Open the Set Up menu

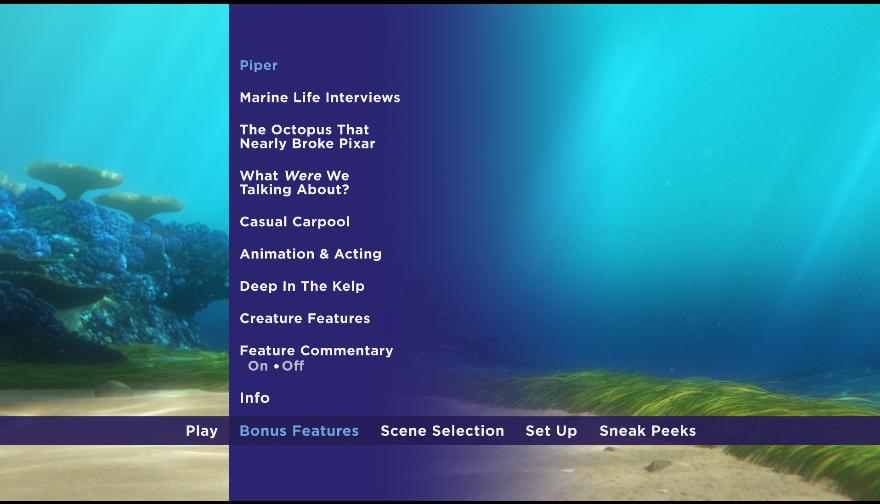551,431
